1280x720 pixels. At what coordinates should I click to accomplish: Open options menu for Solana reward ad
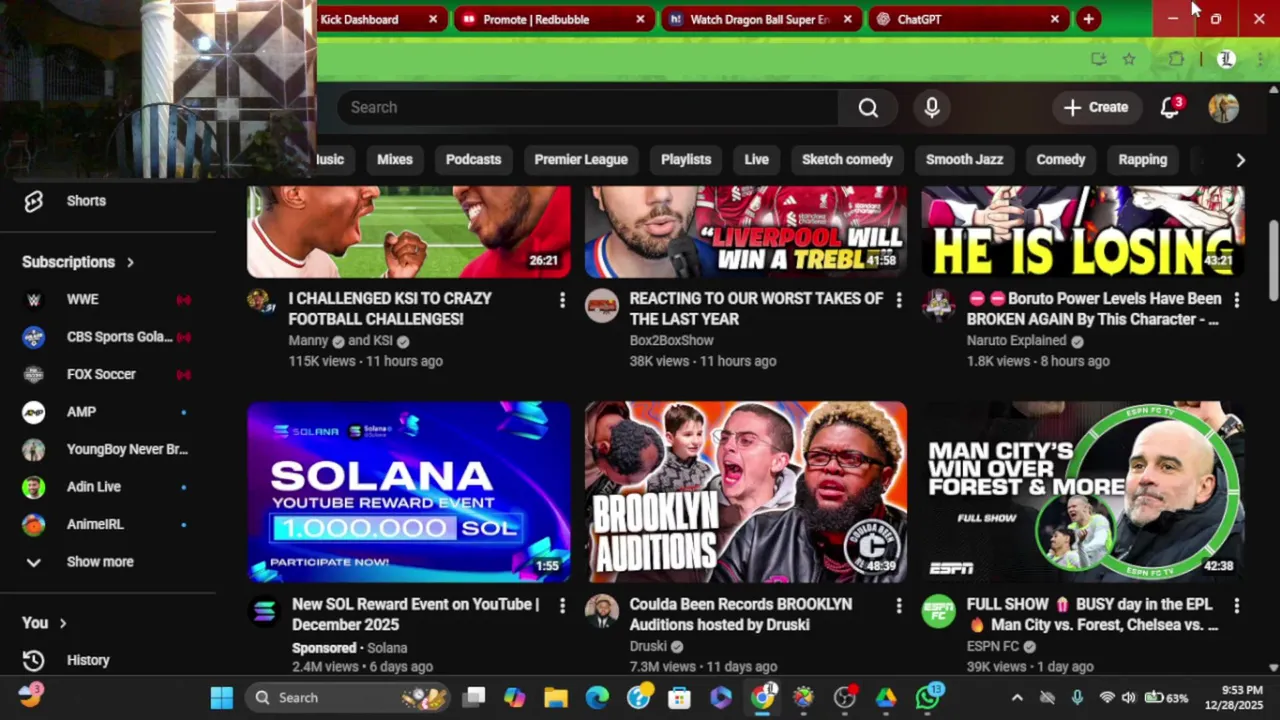pyautogui.click(x=562, y=606)
